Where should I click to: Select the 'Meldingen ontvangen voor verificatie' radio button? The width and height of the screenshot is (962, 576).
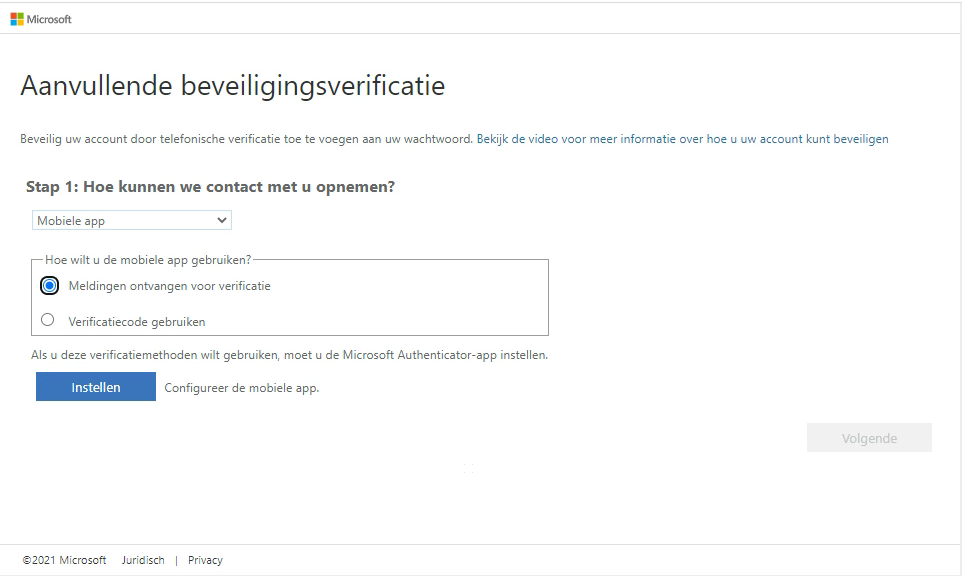49,285
